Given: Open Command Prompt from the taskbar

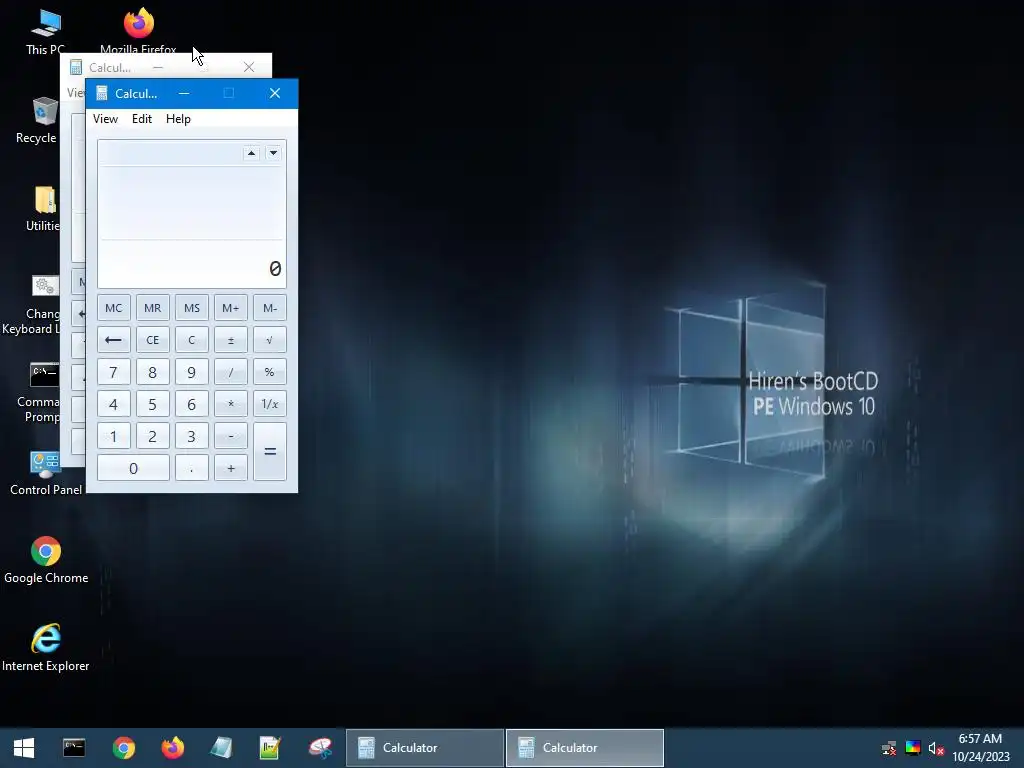Looking at the screenshot, I should (x=74, y=748).
